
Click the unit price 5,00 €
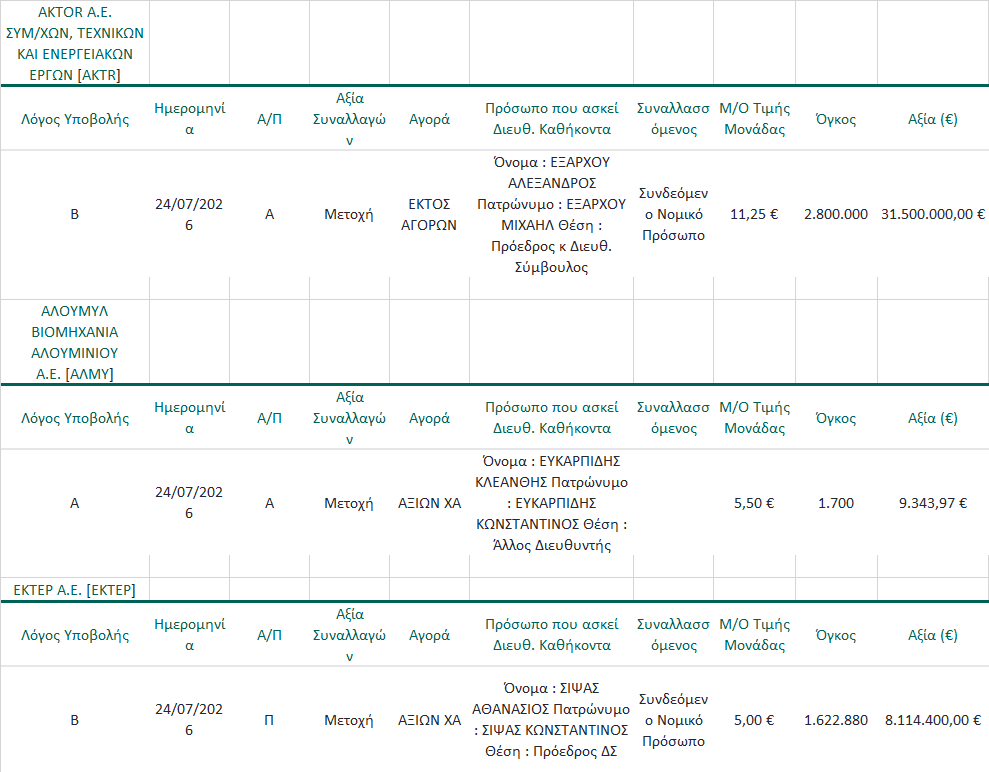coord(754,720)
